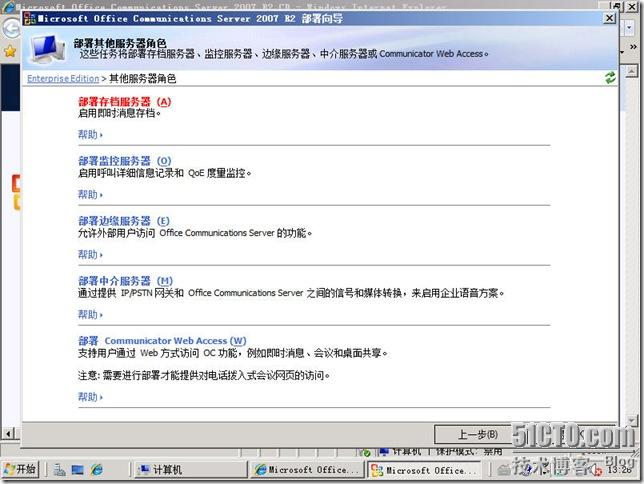644x484 pixels.
Task: Open 帮助 under 部署中介服务器
Action: coord(90,314)
